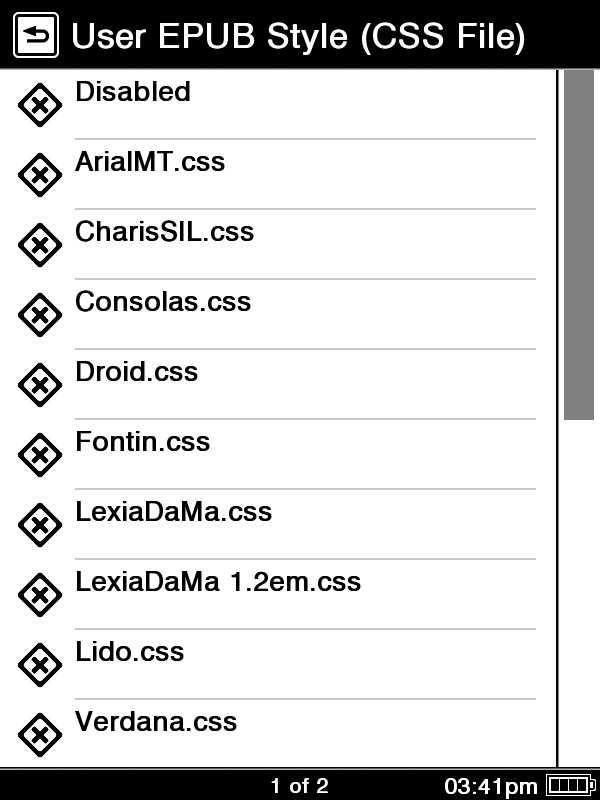Screen dimensions: 600x800
Task: Pick the CharisSIL.css style file
Action: [x=165, y=232]
